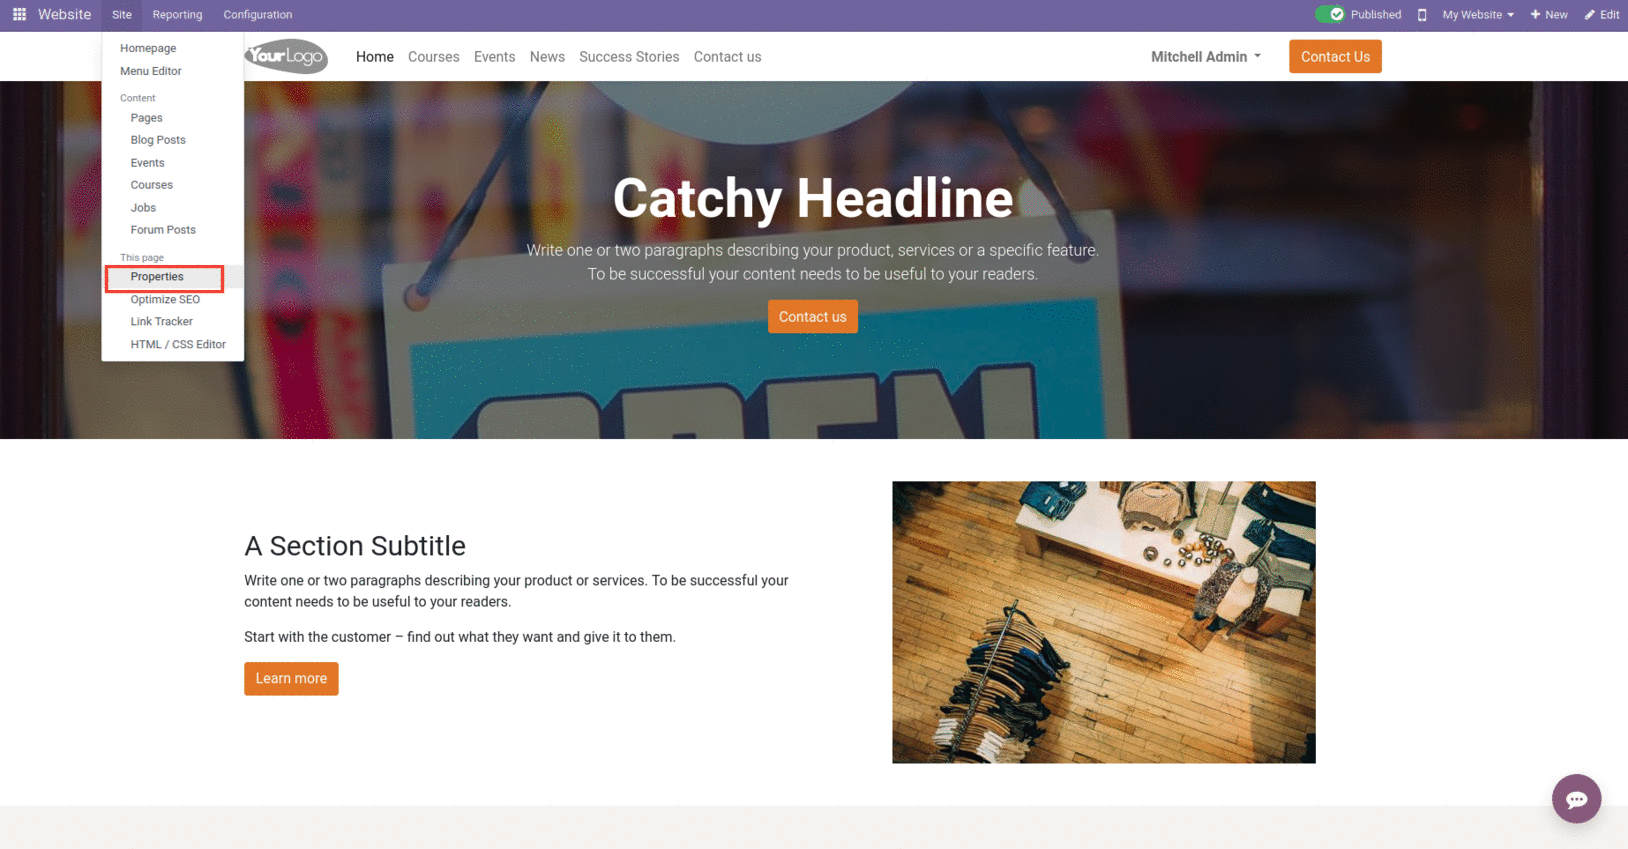Click the New plus button

pyautogui.click(x=1549, y=15)
